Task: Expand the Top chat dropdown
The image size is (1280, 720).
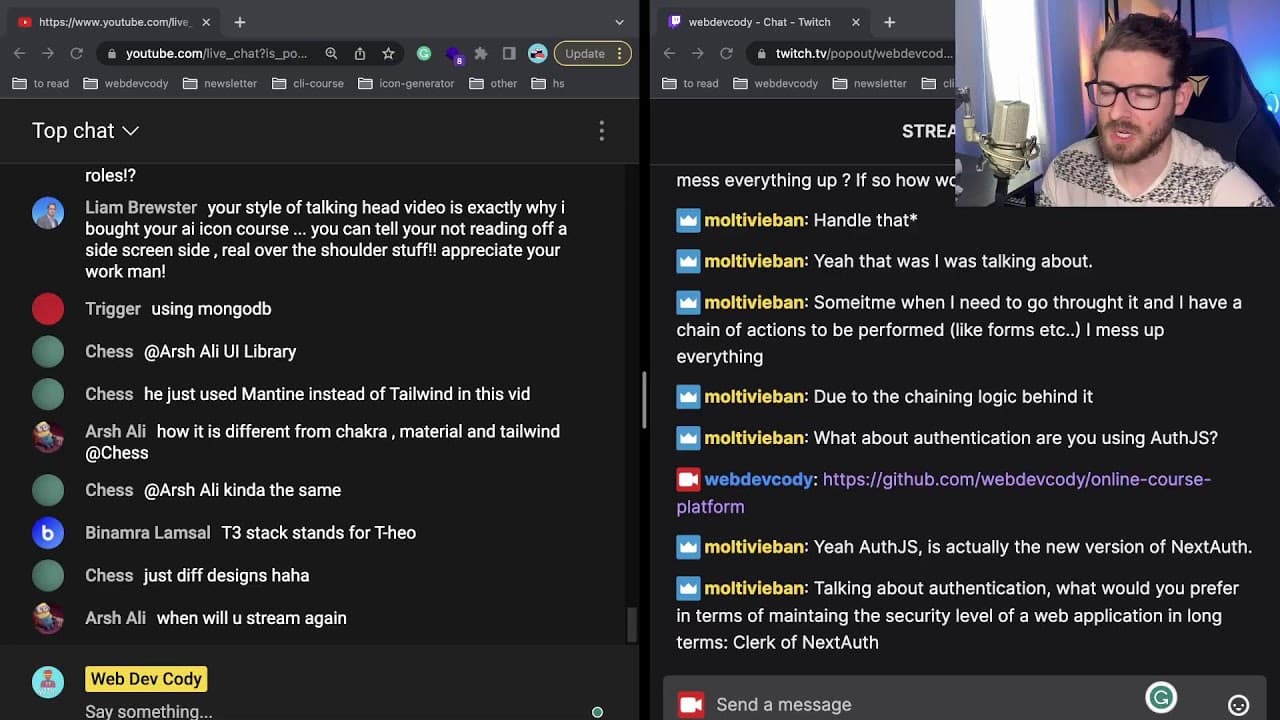Action: (x=85, y=131)
